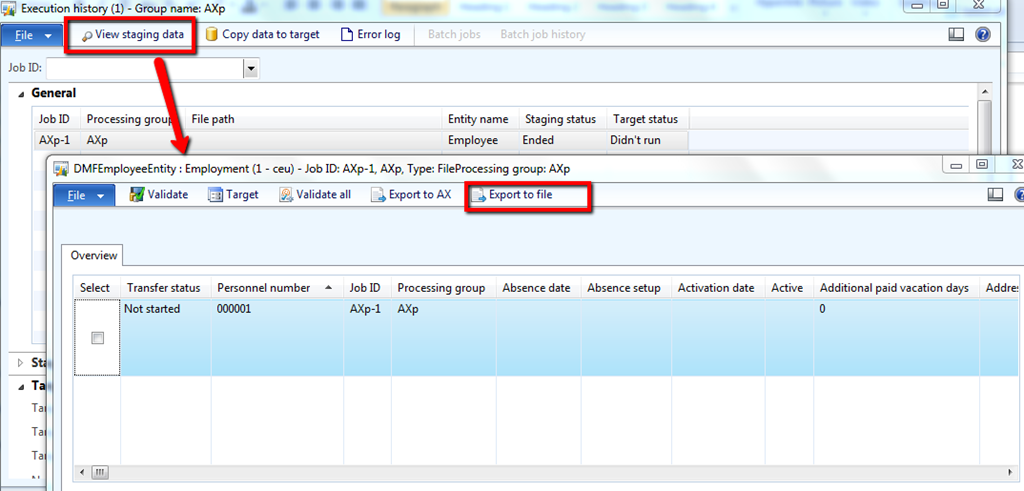Click Processing group header in General grid

(x=133, y=119)
